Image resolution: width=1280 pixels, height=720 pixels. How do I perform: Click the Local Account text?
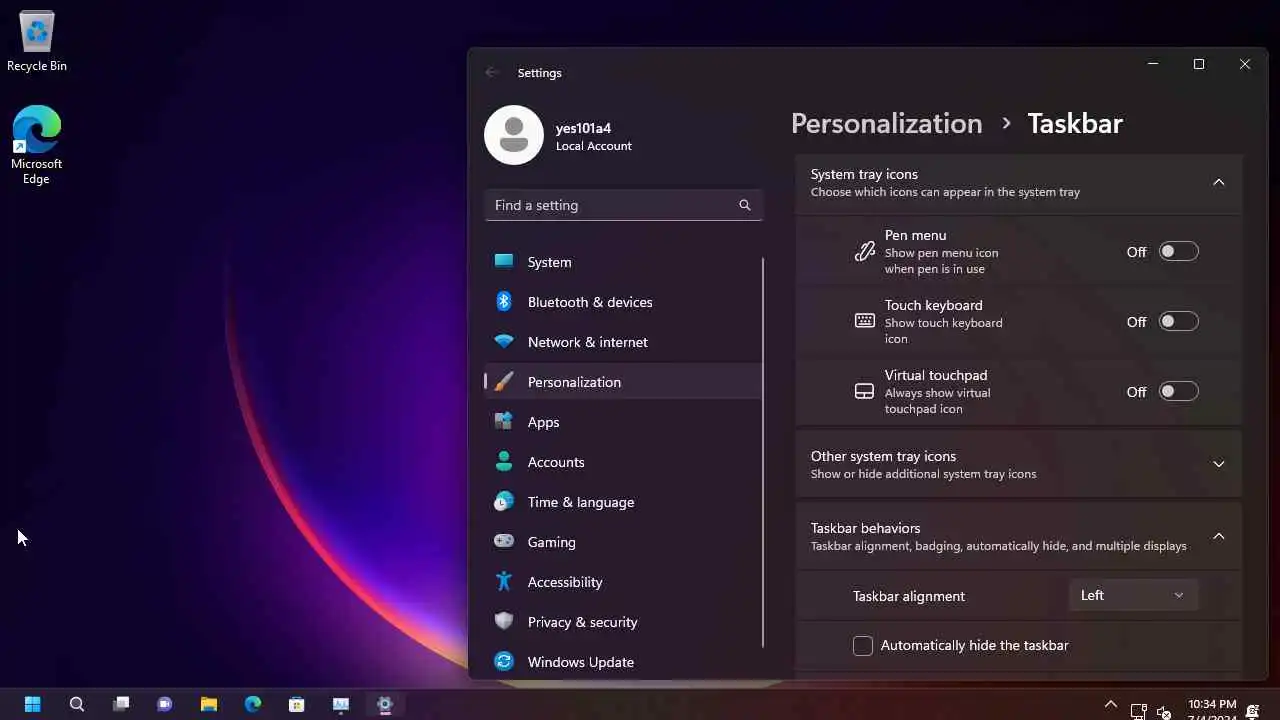pyautogui.click(x=594, y=146)
